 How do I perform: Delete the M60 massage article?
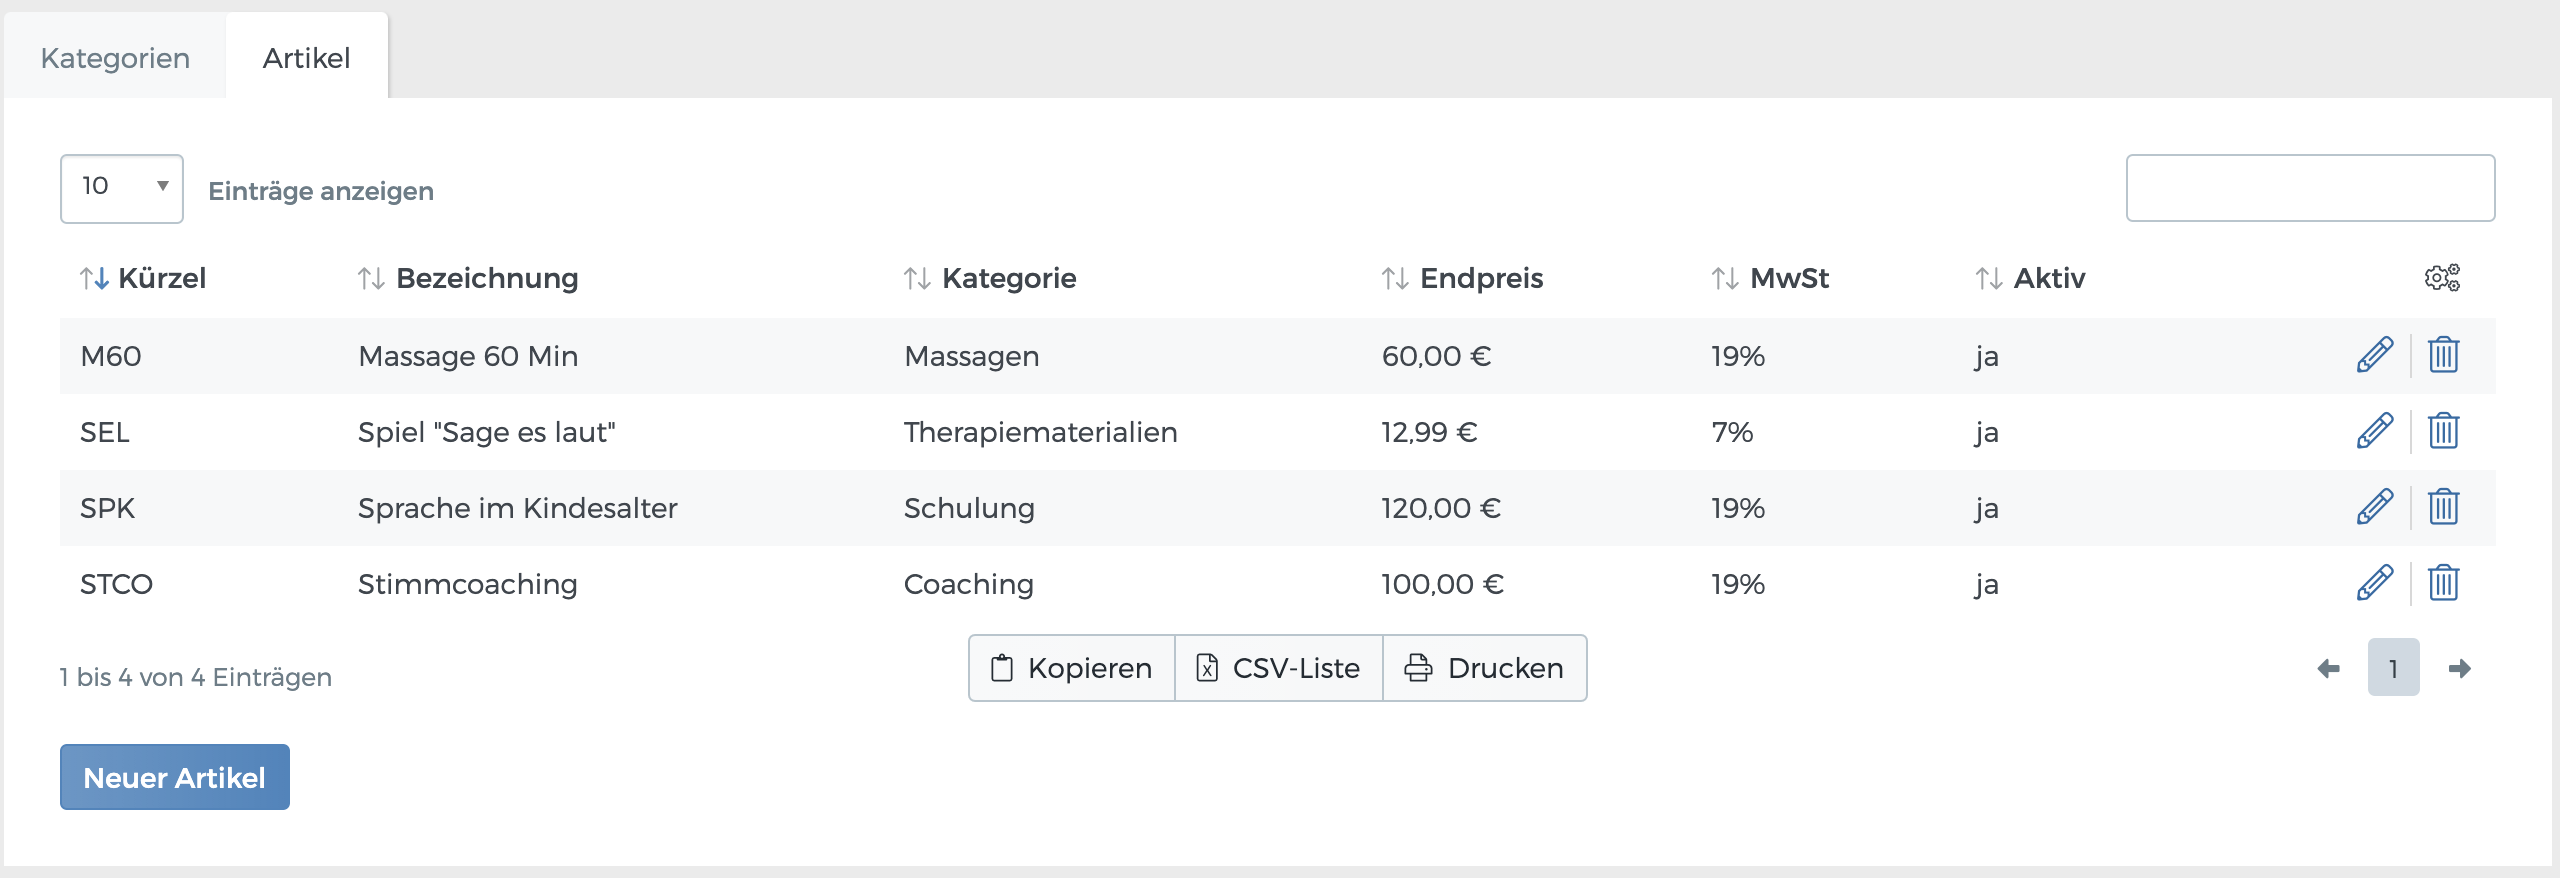(2443, 355)
